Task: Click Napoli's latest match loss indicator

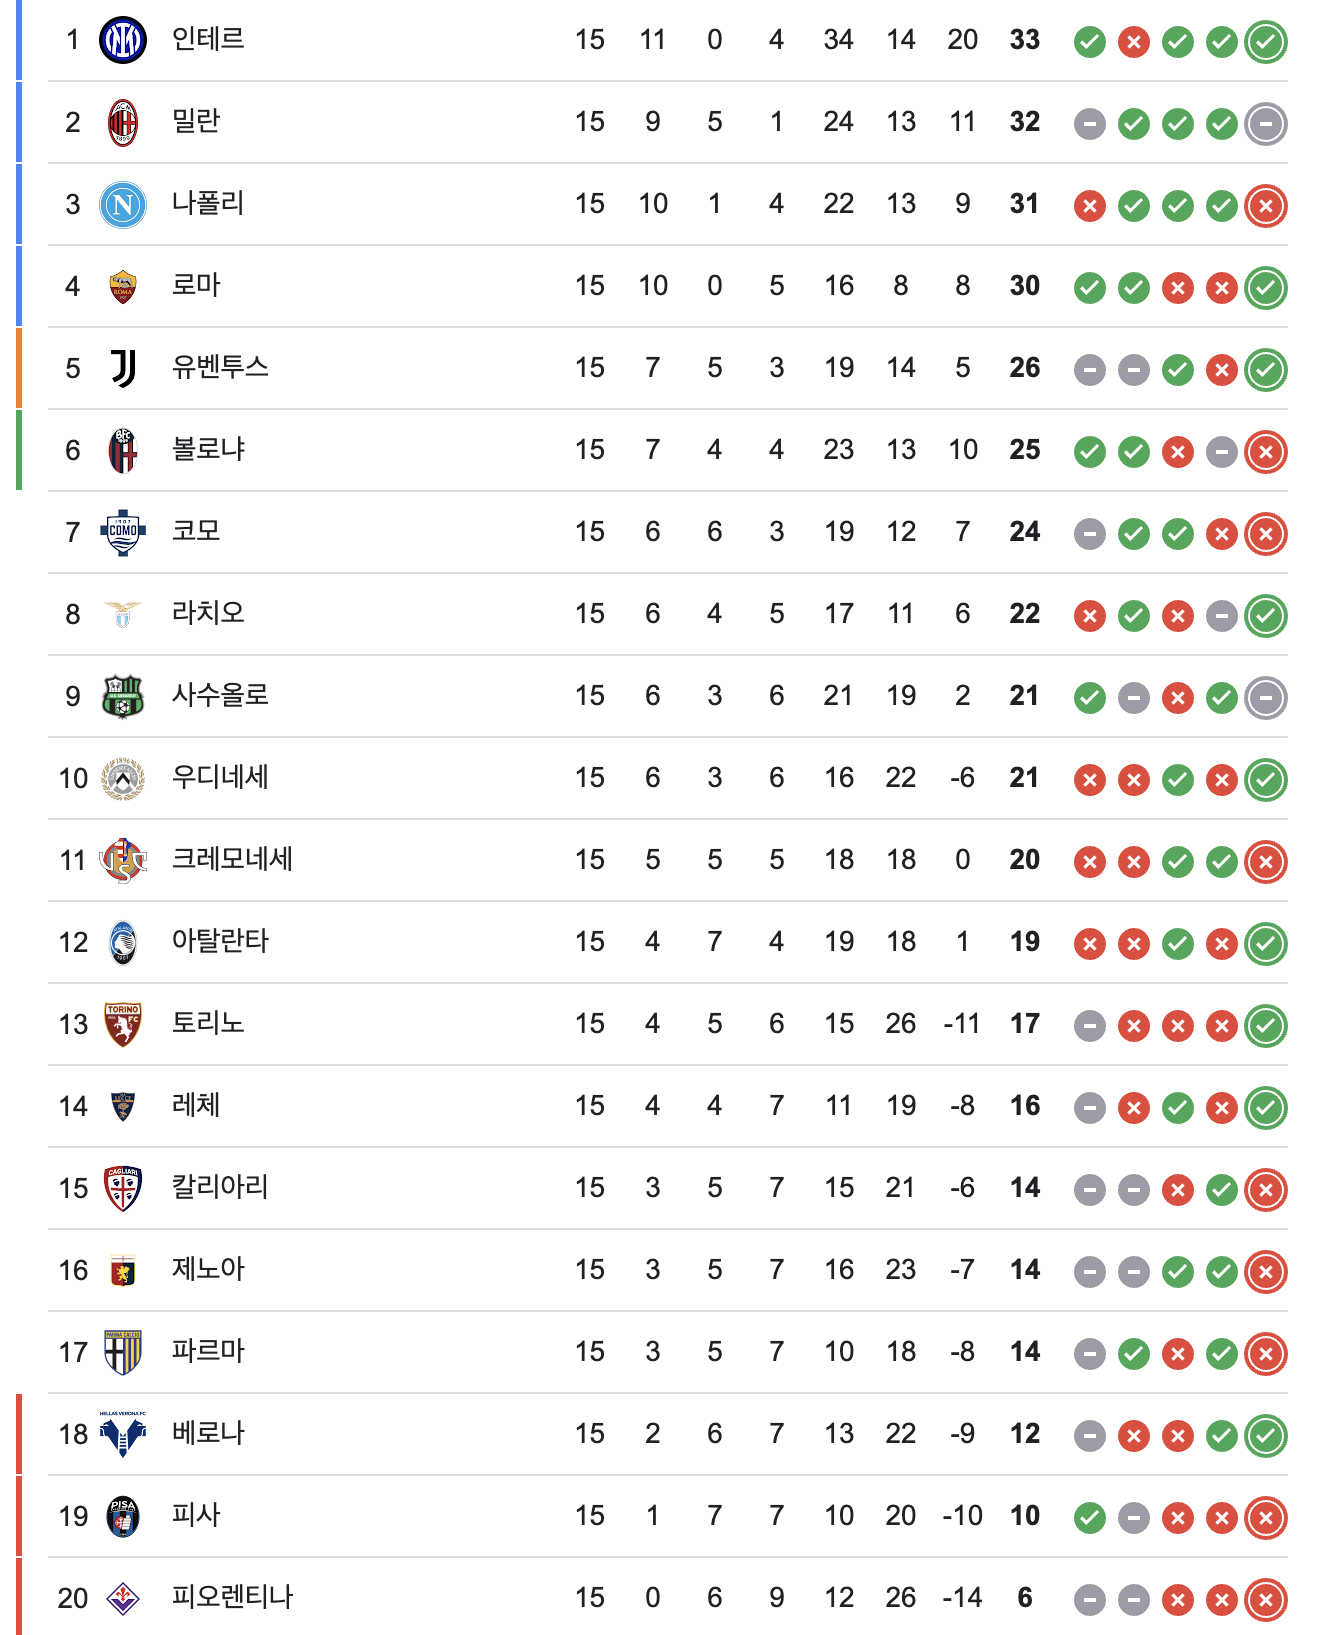Action: pyautogui.click(x=1266, y=206)
